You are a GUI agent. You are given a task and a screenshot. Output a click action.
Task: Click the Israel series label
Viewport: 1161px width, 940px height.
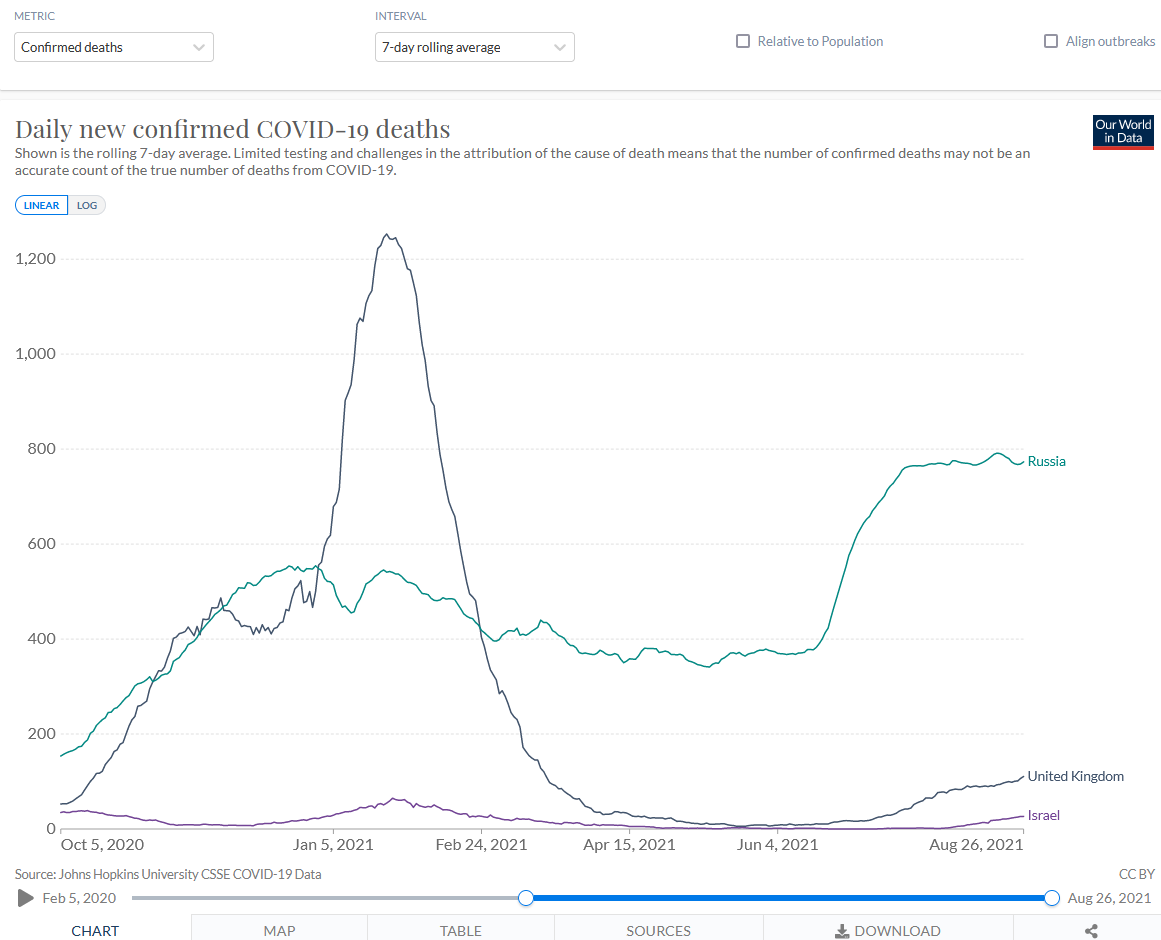pos(1043,815)
